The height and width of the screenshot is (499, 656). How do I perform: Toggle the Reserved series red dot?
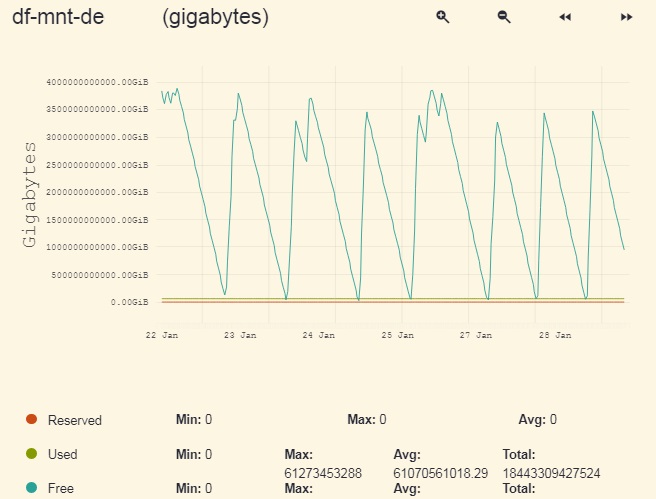point(31,419)
